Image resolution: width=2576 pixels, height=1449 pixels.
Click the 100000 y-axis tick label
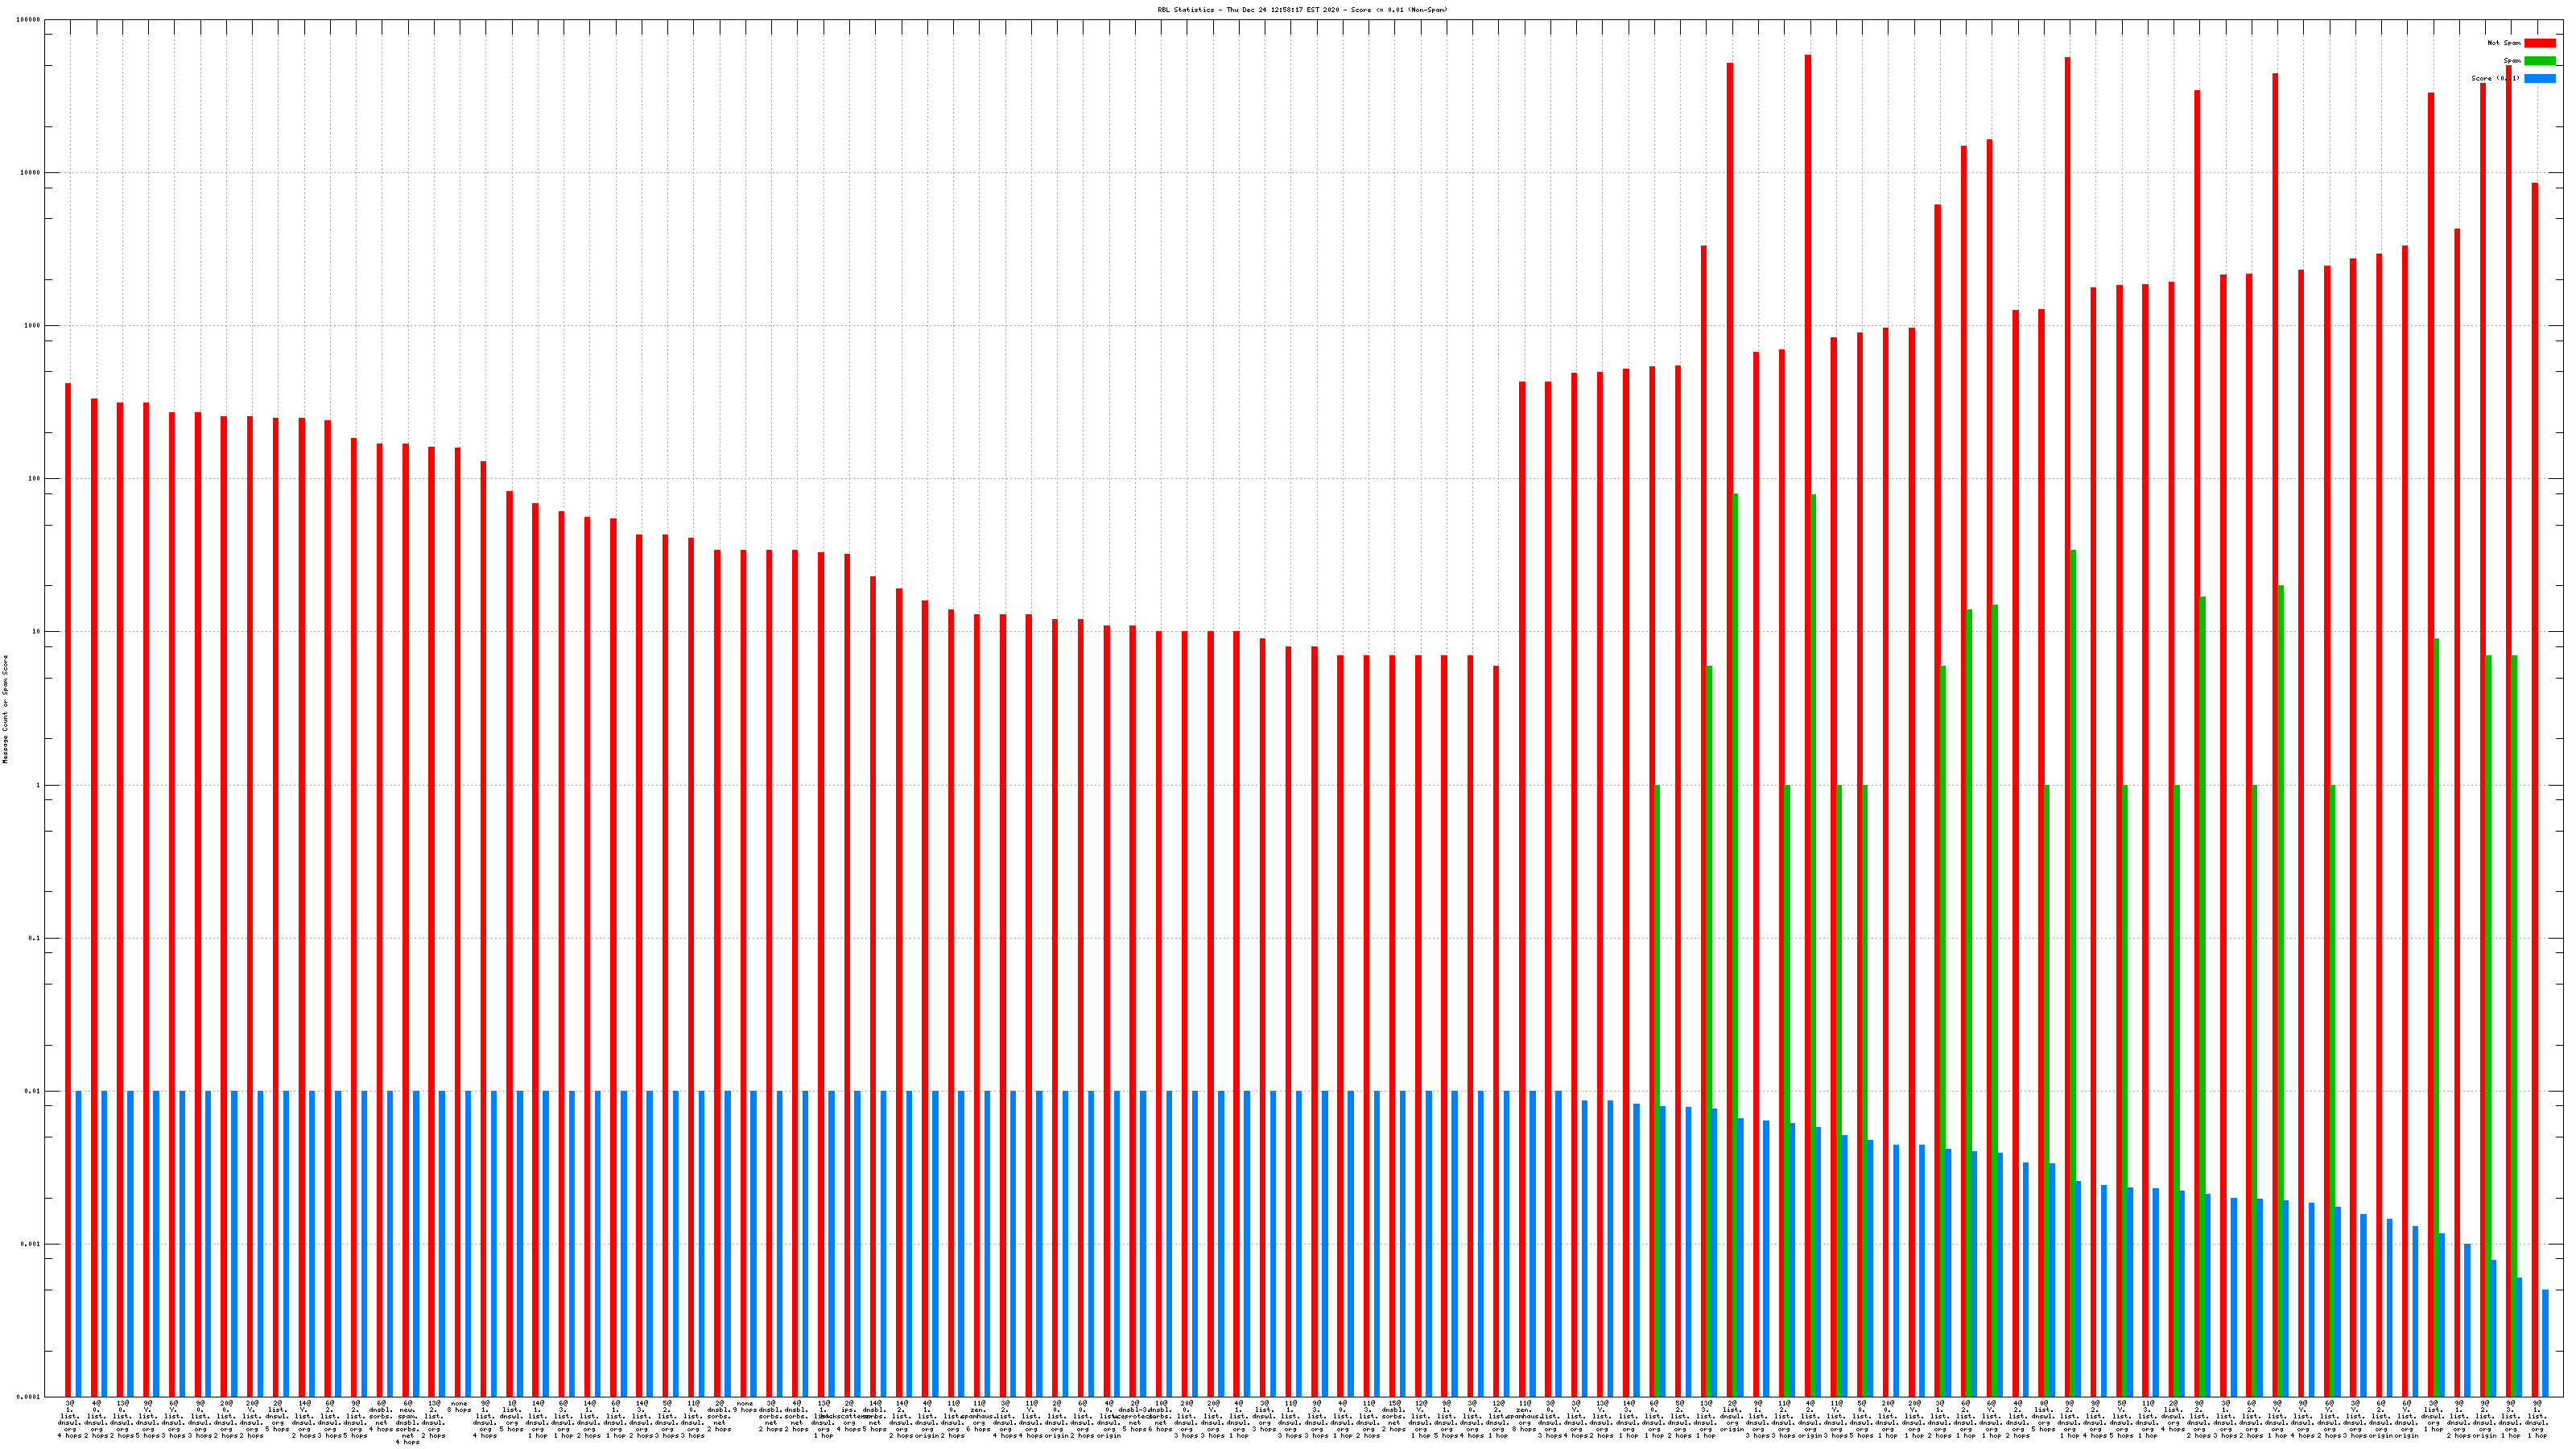(29, 20)
